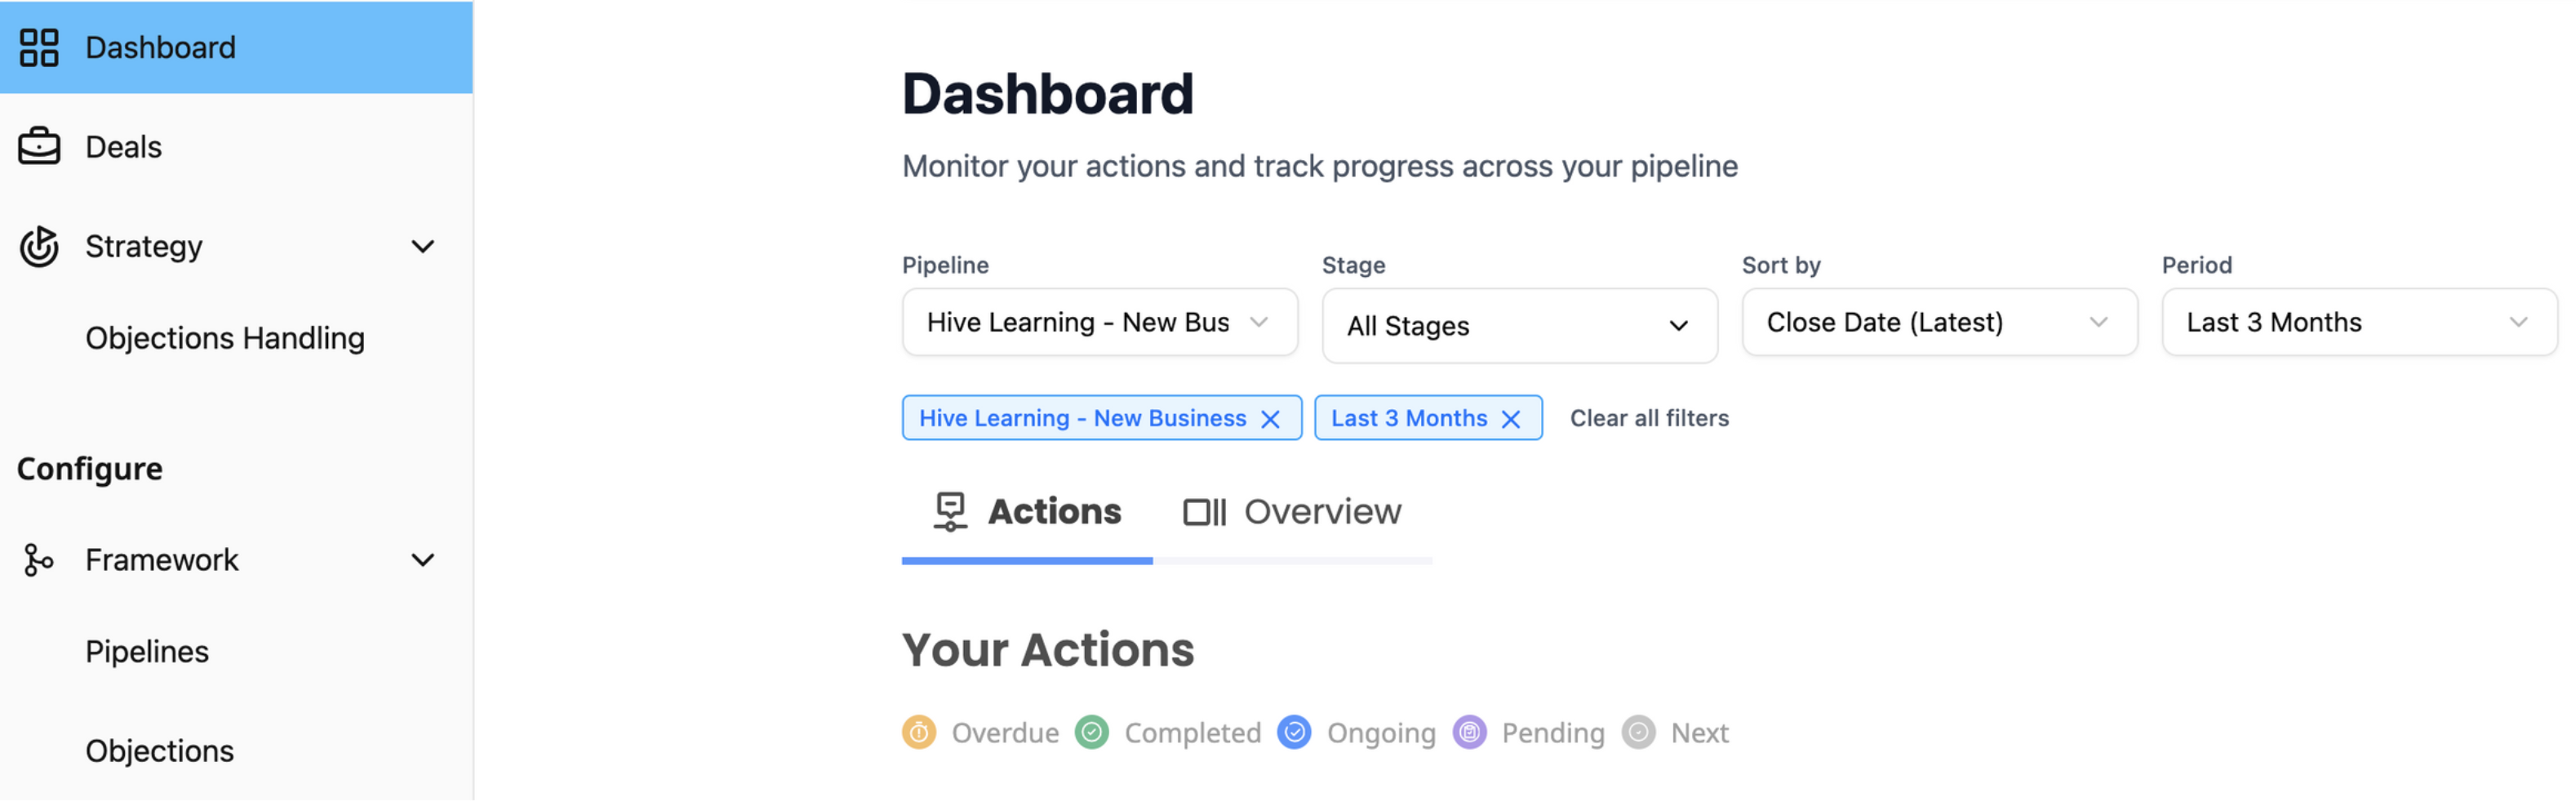Remove the Hive Learning - New Business filter chip
2576x802 pixels.
[x=1270, y=419]
